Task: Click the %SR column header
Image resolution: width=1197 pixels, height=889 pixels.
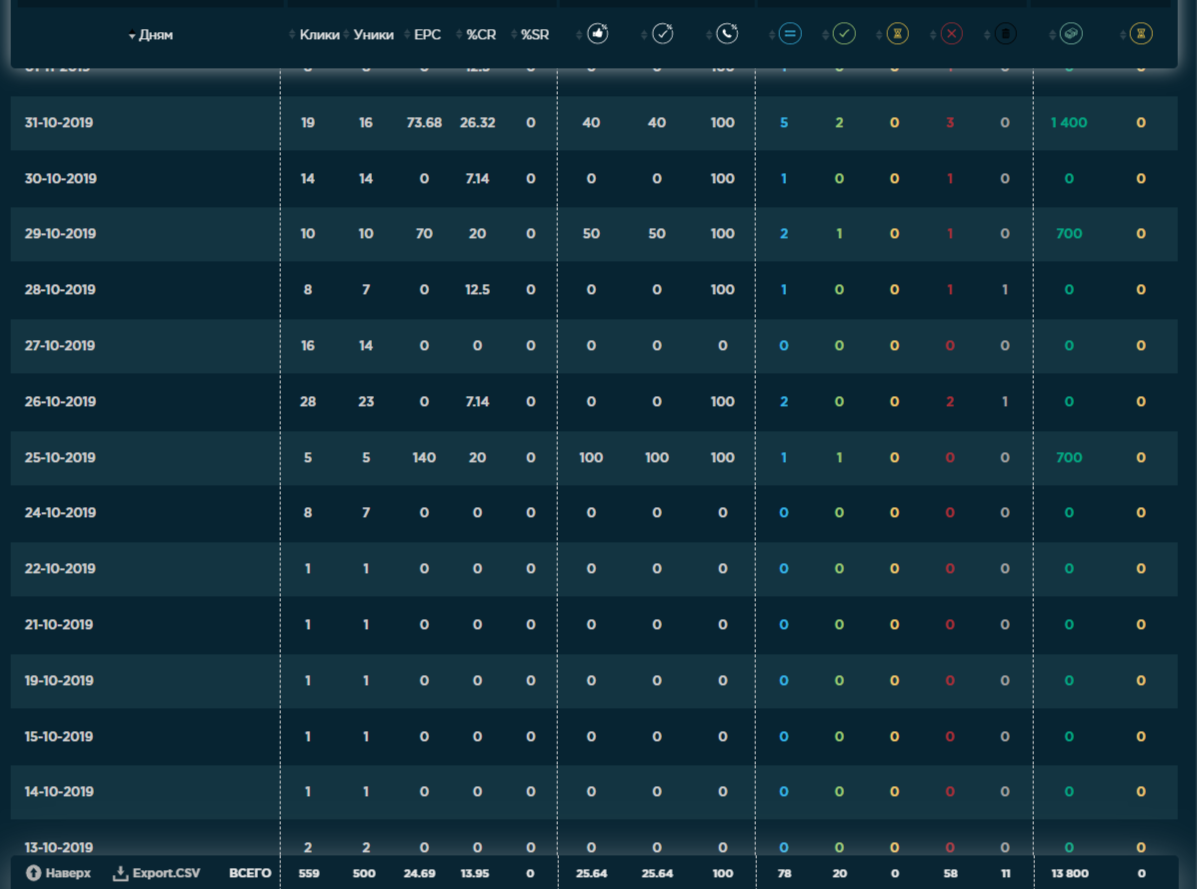Action: tap(534, 35)
